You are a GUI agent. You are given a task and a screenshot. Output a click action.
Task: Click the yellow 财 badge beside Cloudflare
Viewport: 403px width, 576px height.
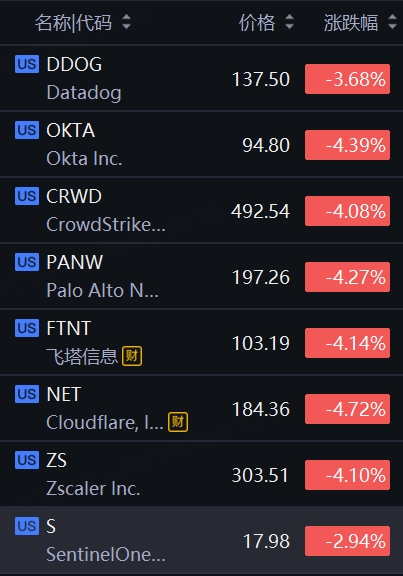(x=178, y=422)
